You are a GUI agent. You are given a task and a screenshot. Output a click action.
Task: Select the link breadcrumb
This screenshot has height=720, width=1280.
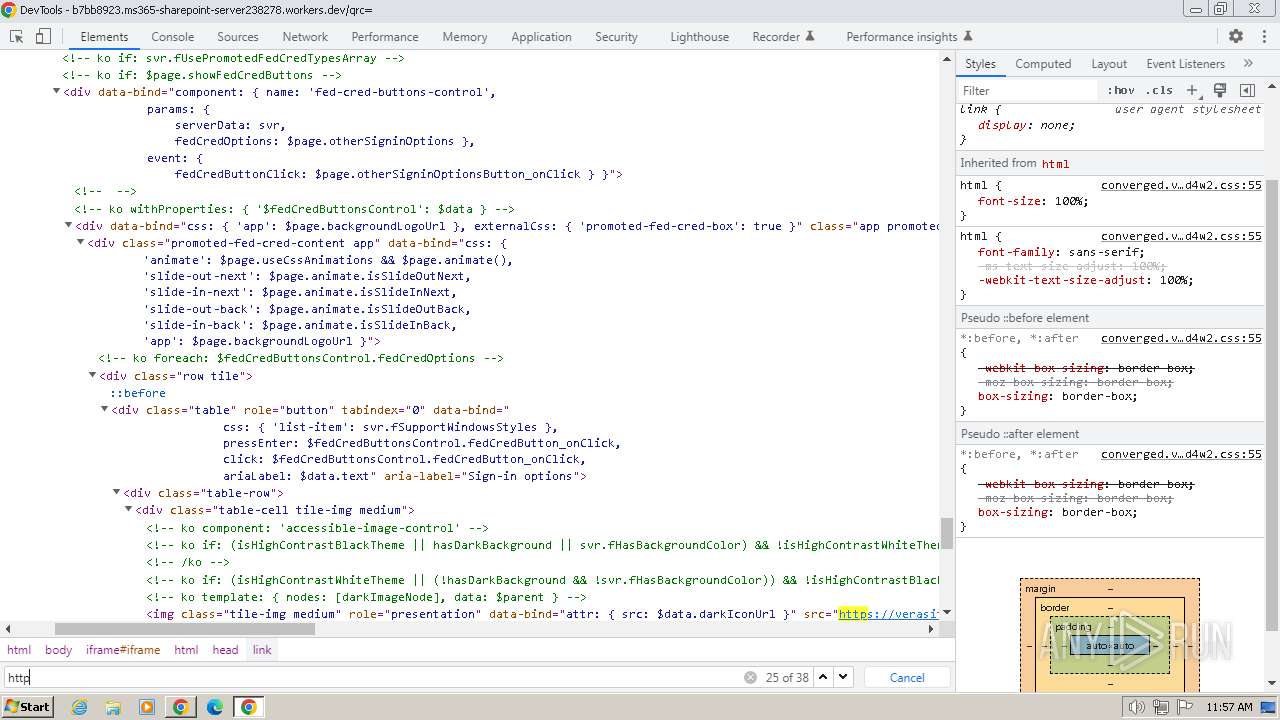(262, 650)
